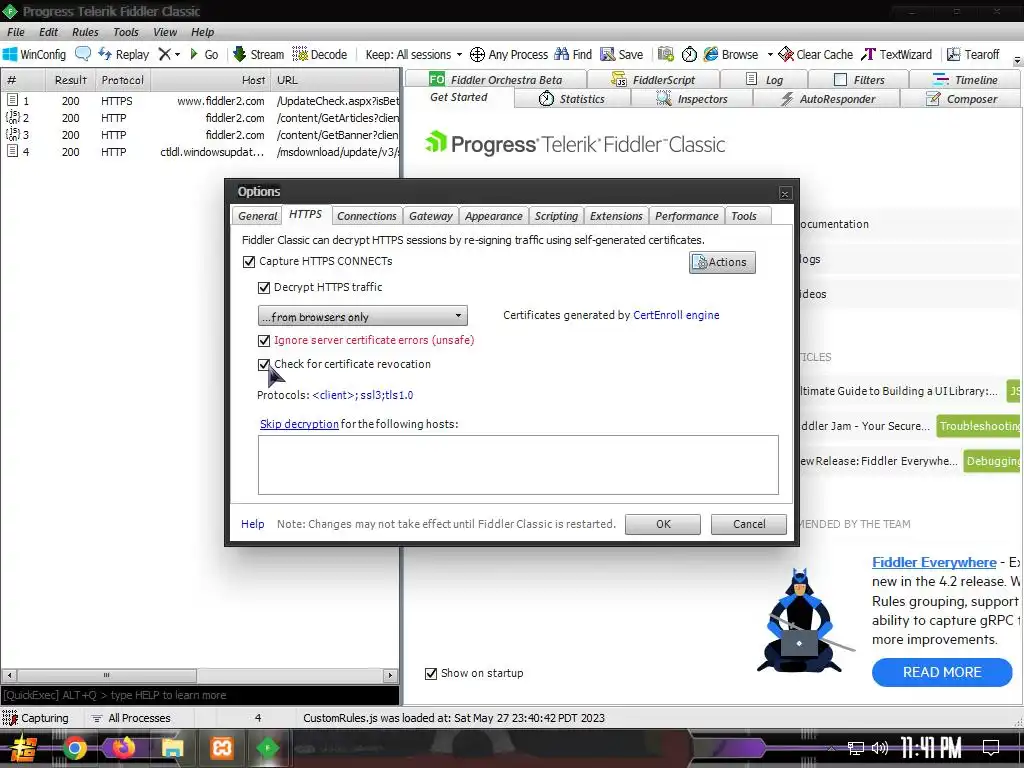1024x768 pixels.
Task: Toggle Stream mode in toolbar
Action: [259, 54]
